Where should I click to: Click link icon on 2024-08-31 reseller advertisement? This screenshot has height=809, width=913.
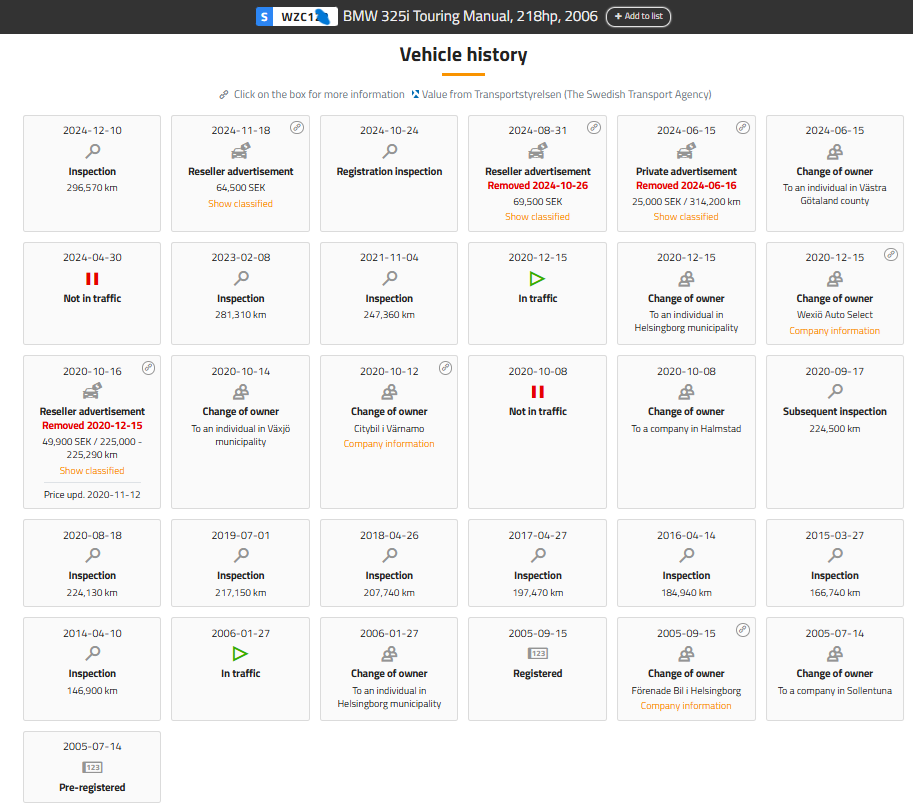coord(594,127)
